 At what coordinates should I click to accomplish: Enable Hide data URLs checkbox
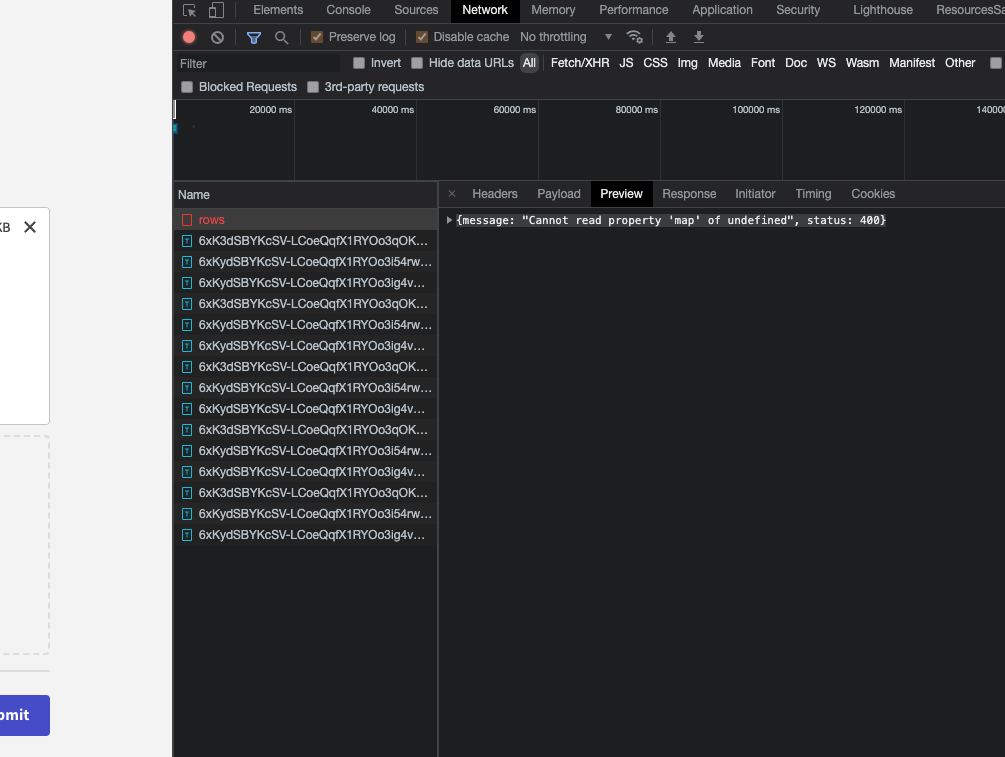pos(417,63)
